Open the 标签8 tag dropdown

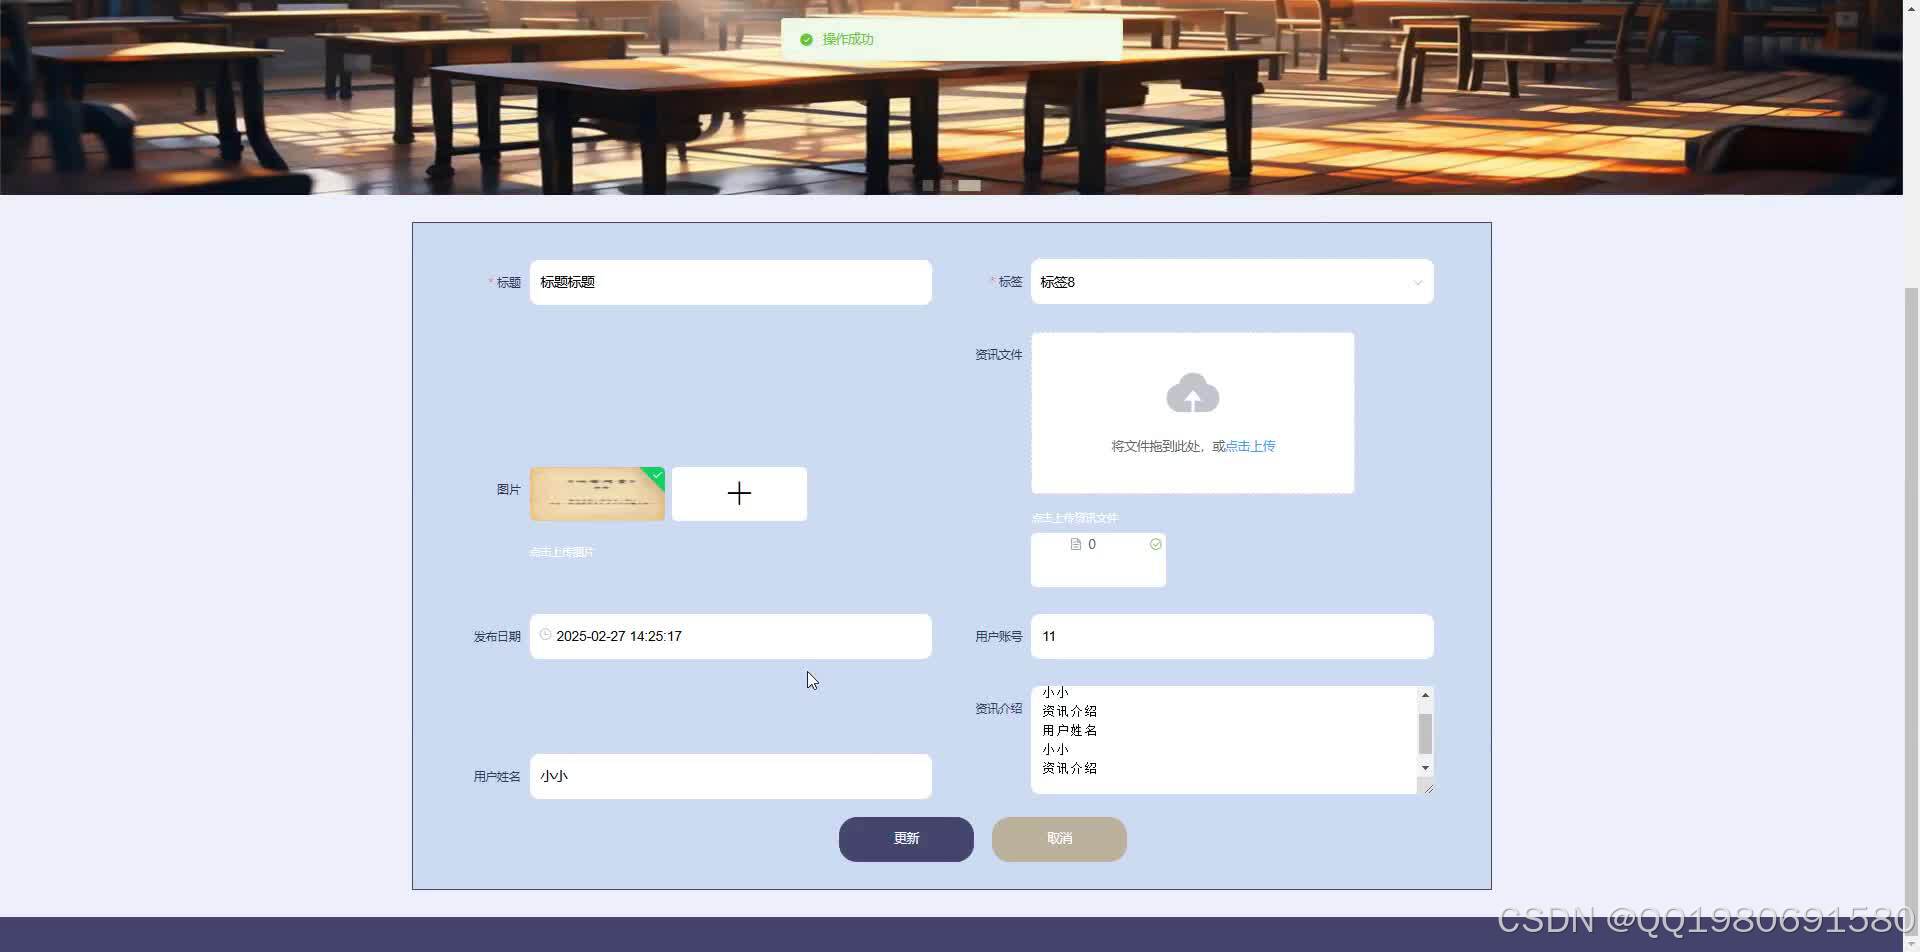[1230, 282]
